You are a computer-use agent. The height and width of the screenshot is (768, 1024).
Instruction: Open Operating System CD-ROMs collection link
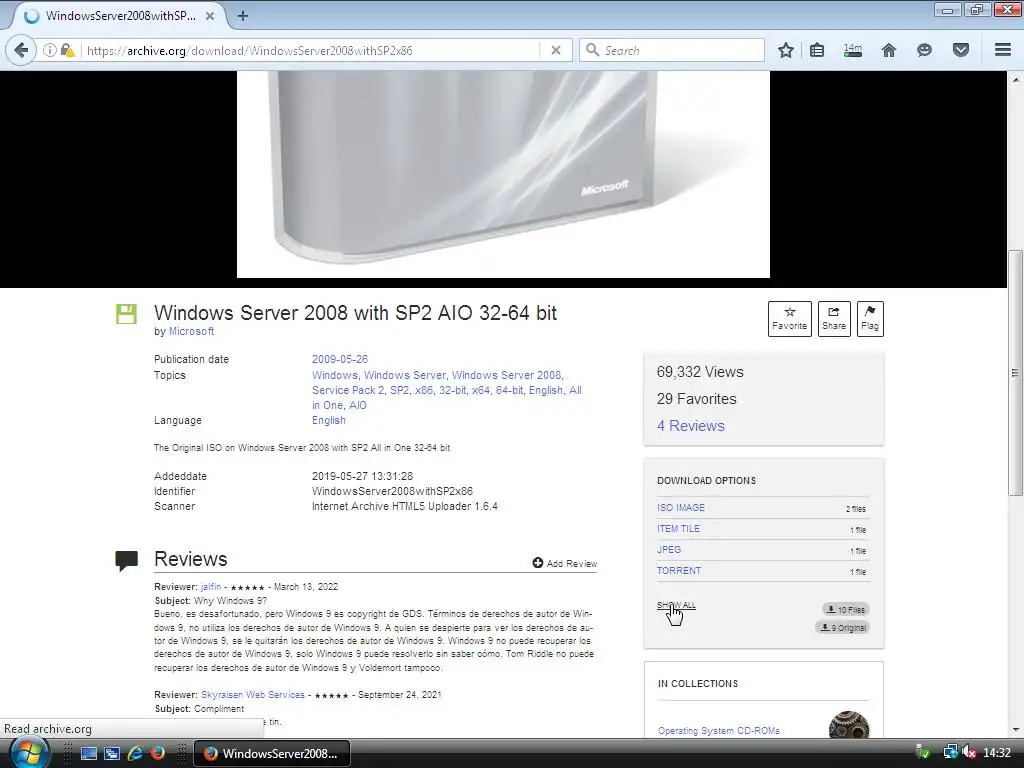[718, 731]
